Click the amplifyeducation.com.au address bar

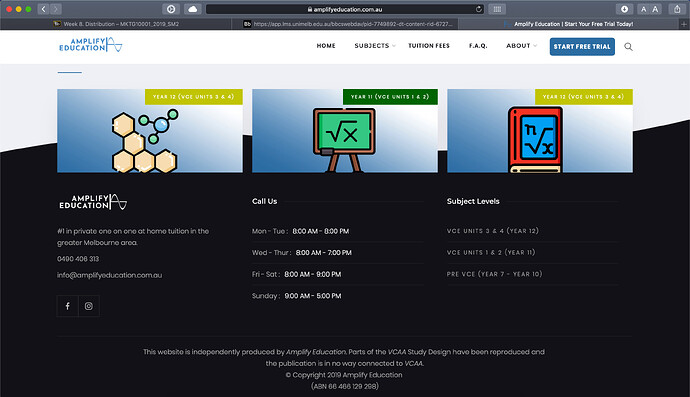point(345,9)
